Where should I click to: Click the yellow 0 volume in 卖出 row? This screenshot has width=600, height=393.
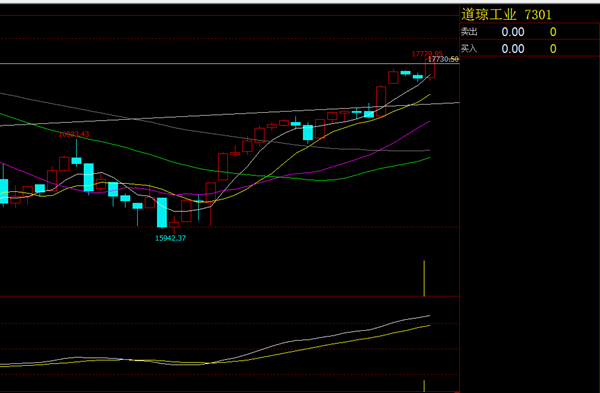pyautogui.click(x=553, y=32)
